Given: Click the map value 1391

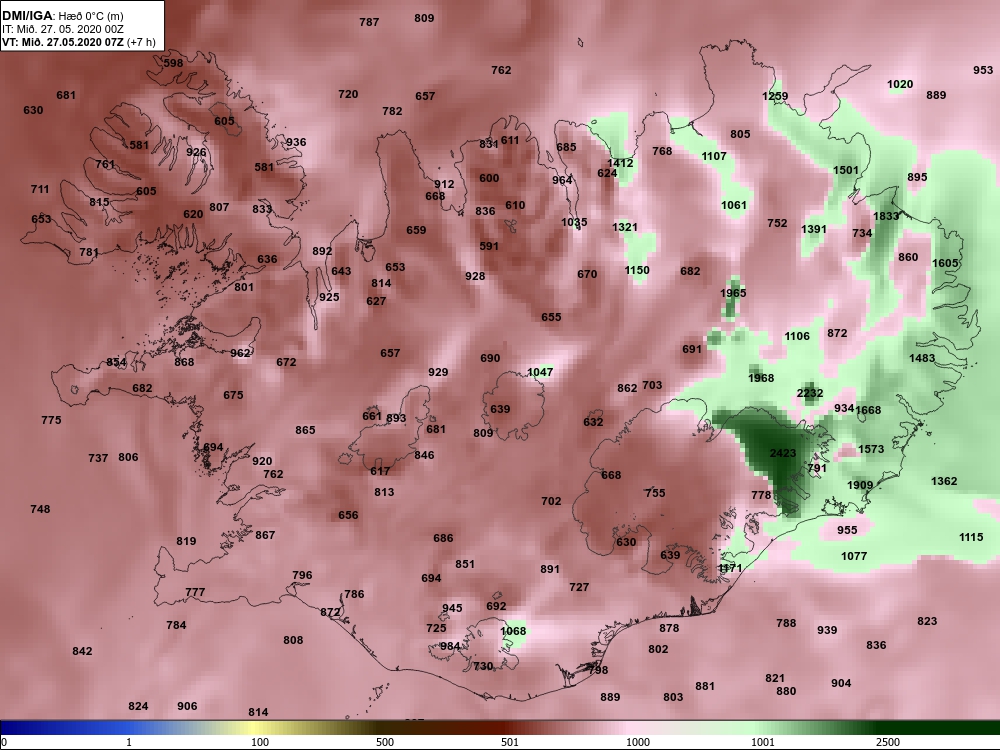Looking at the screenshot, I should pos(814,229).
